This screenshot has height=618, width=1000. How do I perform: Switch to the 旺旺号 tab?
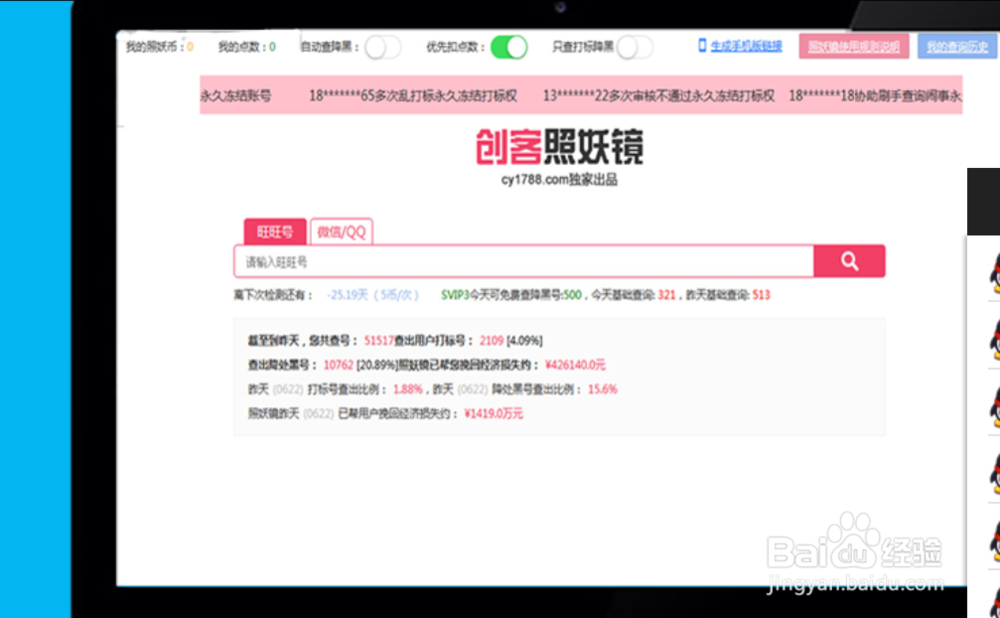click(x=274, y=231)
